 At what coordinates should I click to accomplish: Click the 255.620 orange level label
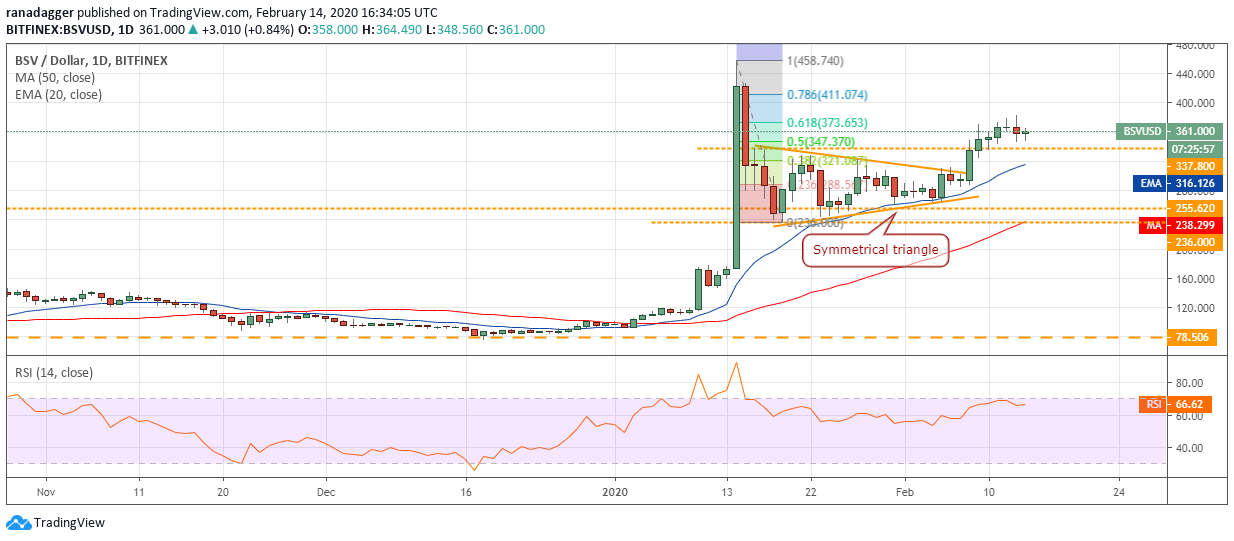tap(1195, 209)
